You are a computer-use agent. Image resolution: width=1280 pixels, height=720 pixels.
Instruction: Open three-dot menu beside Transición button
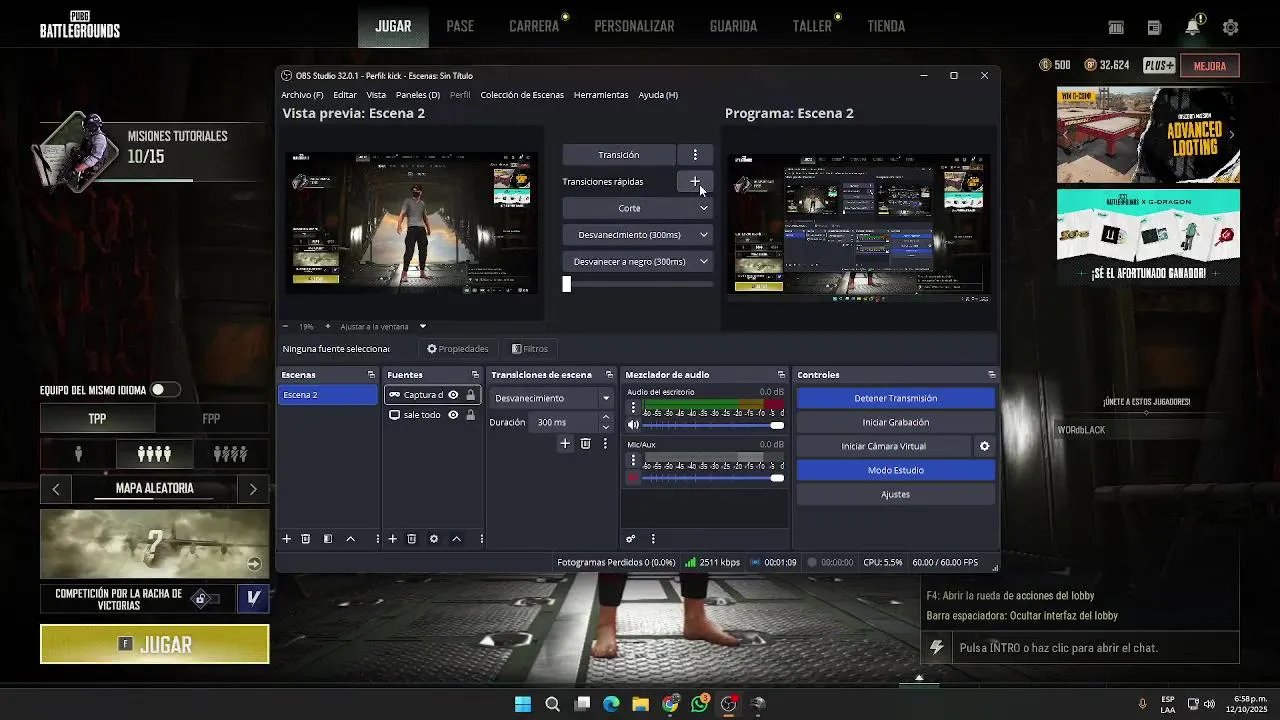point(695,155)
